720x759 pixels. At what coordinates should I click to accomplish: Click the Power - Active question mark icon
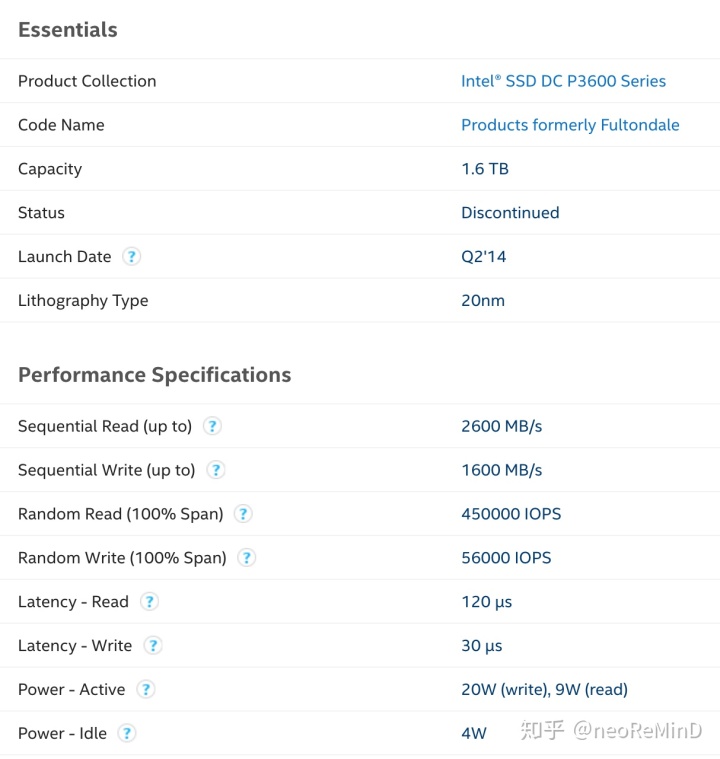tap(146, 690)
